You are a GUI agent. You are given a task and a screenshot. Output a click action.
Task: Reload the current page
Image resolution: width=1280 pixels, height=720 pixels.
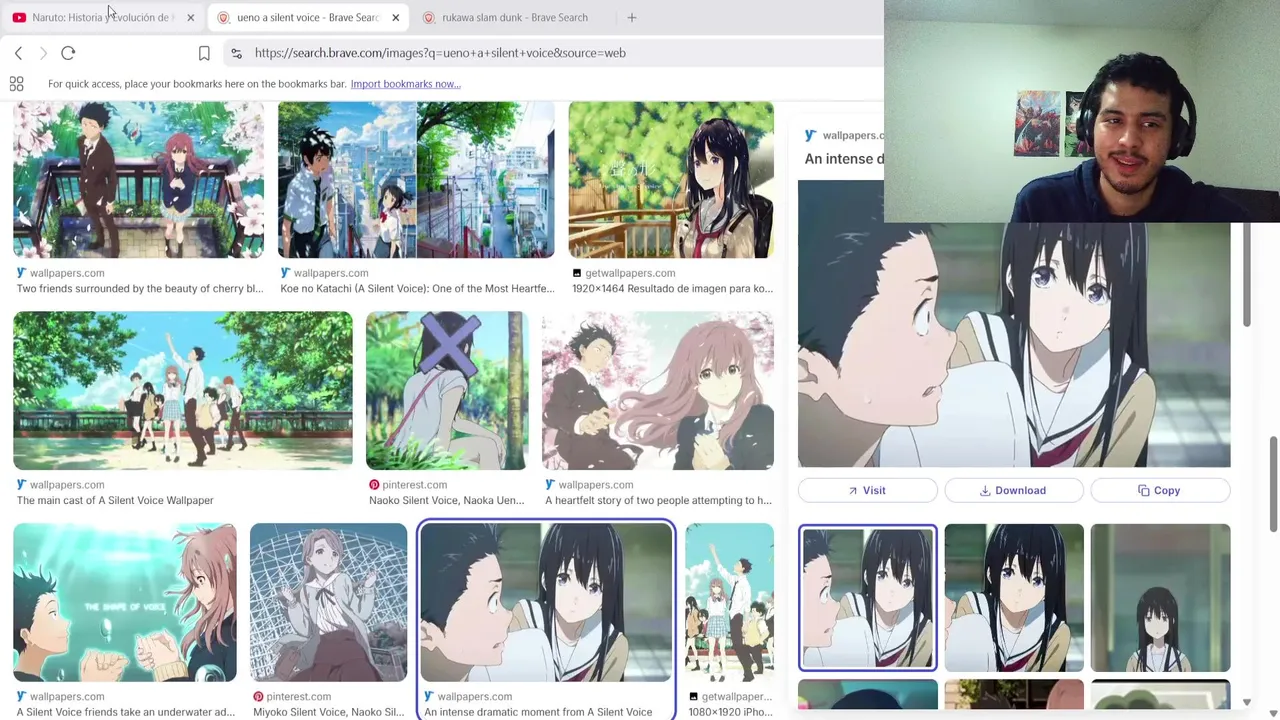[x=68, y=53]
